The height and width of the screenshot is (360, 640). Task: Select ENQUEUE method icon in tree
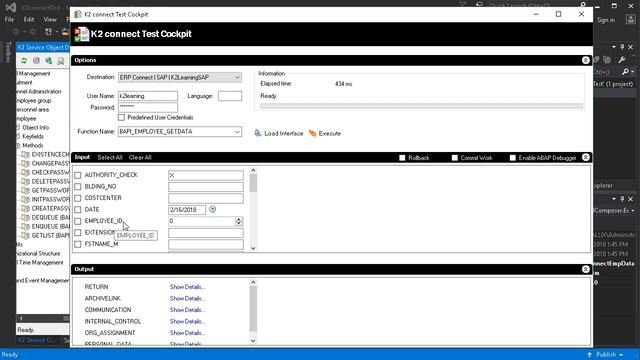coord(25,227)
